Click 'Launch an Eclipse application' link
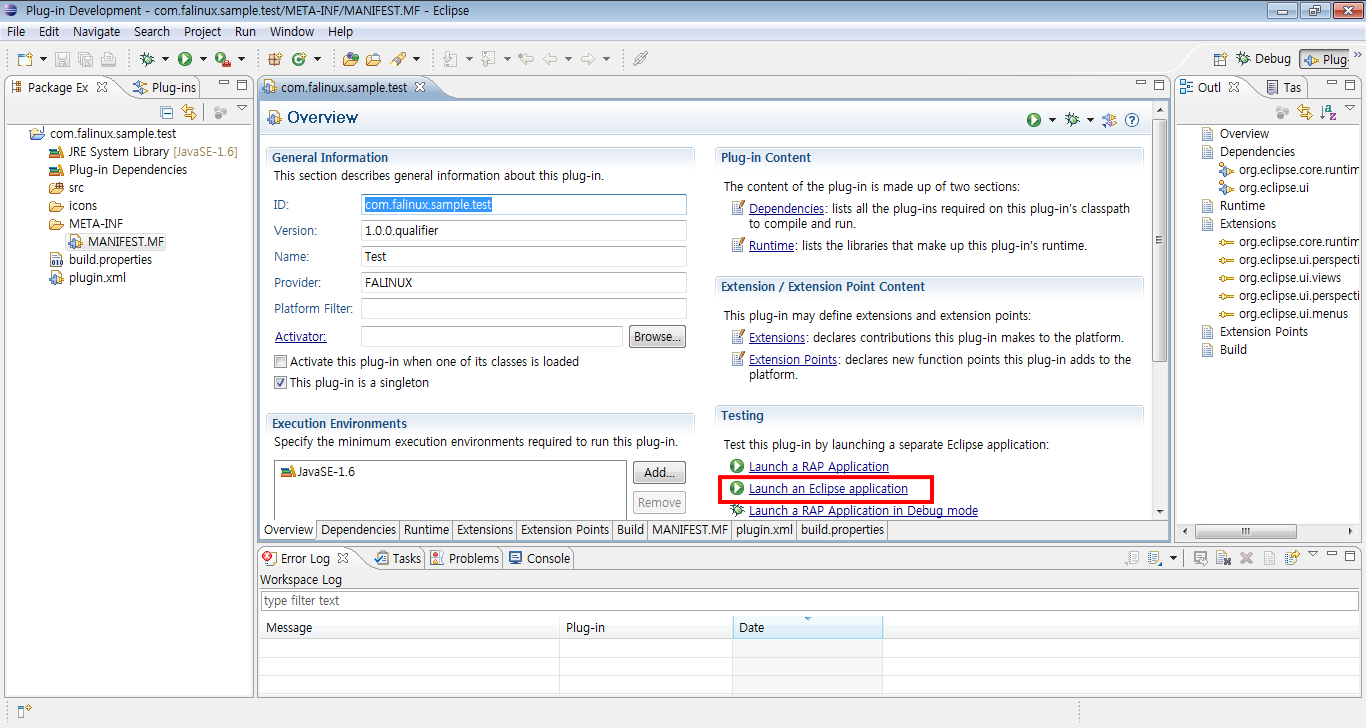The image size is (1366, 728). point(828,489)
